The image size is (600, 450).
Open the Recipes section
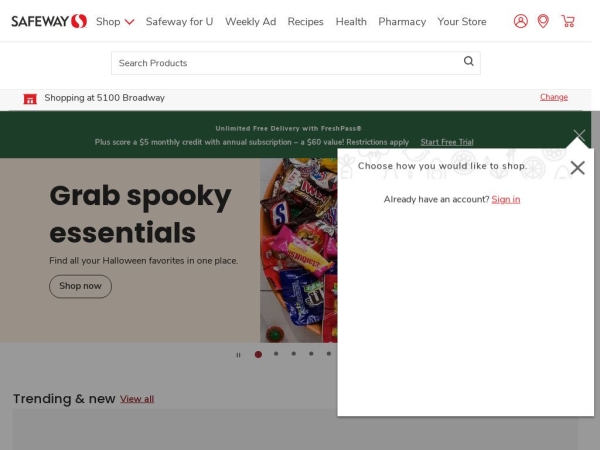[x=305, y=22]
